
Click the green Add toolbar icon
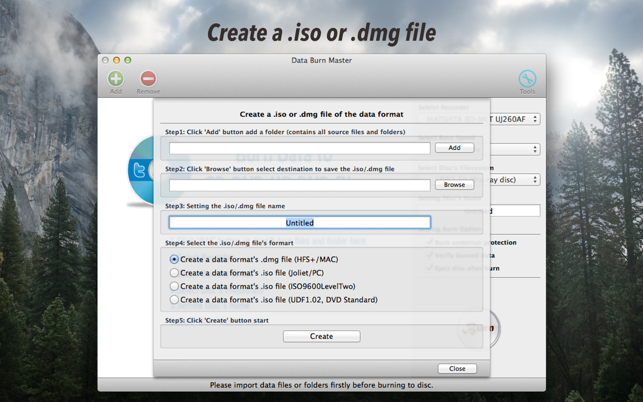tap(116, 79)
